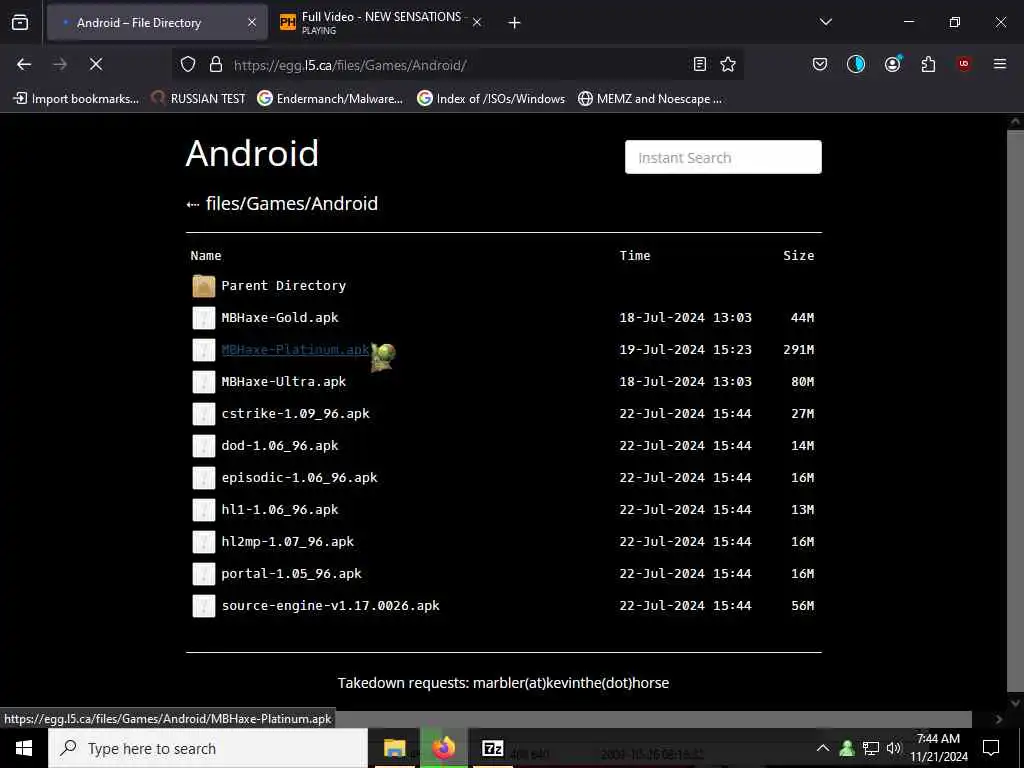1024x768 pixels.
Task: Toggle reader view icon in address bar
Action: pyautogui.click(x=699, y=64)
